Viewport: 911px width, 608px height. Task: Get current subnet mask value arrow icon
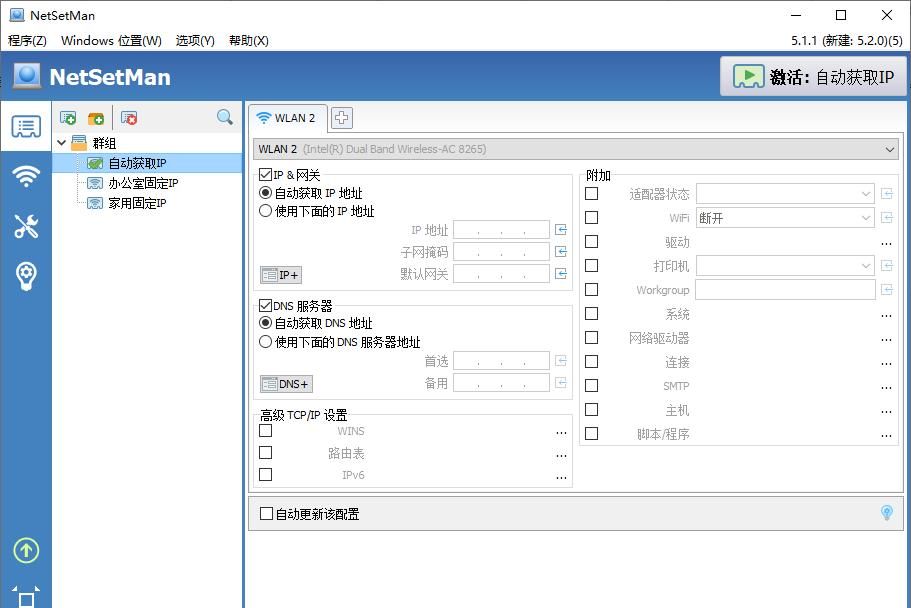(561, 252)
